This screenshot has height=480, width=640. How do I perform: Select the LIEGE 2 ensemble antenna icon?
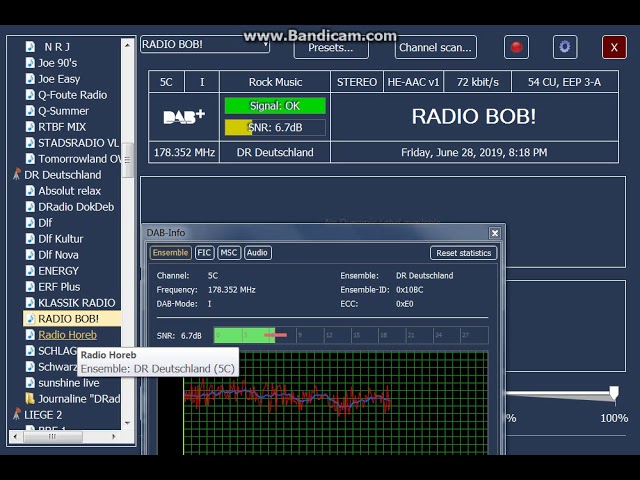click(17, 415)
